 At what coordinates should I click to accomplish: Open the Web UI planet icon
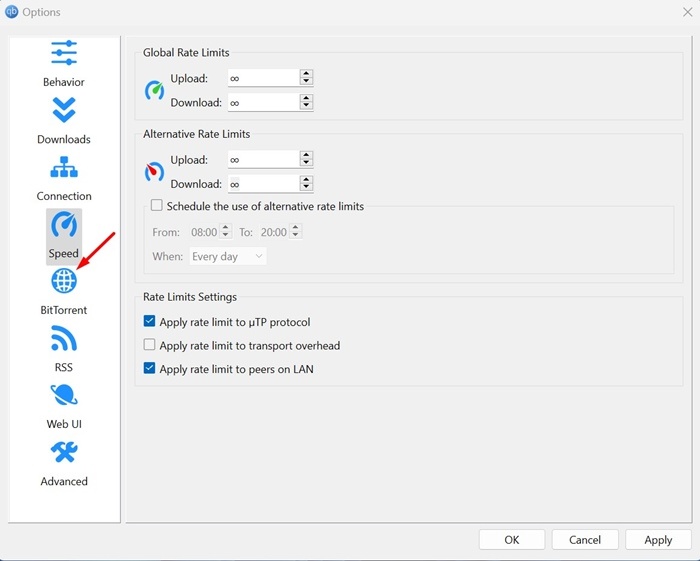coord(64,395)
